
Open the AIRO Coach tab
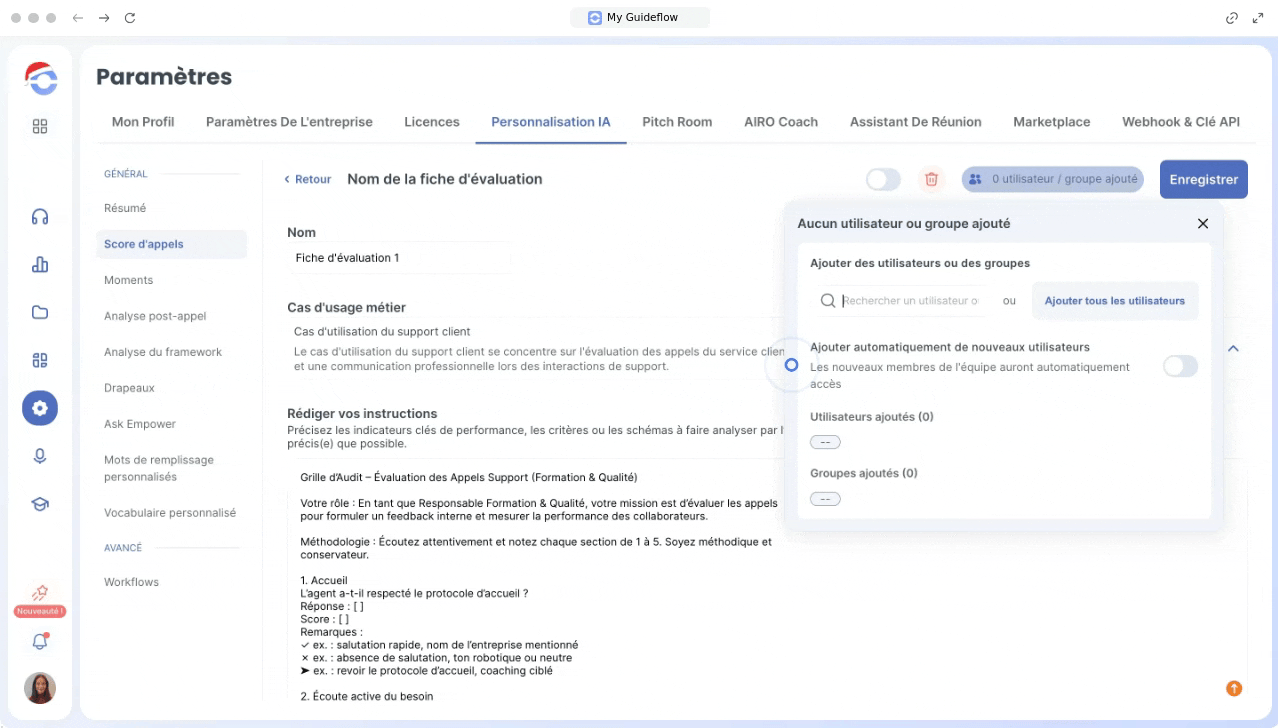click(780, 122)
